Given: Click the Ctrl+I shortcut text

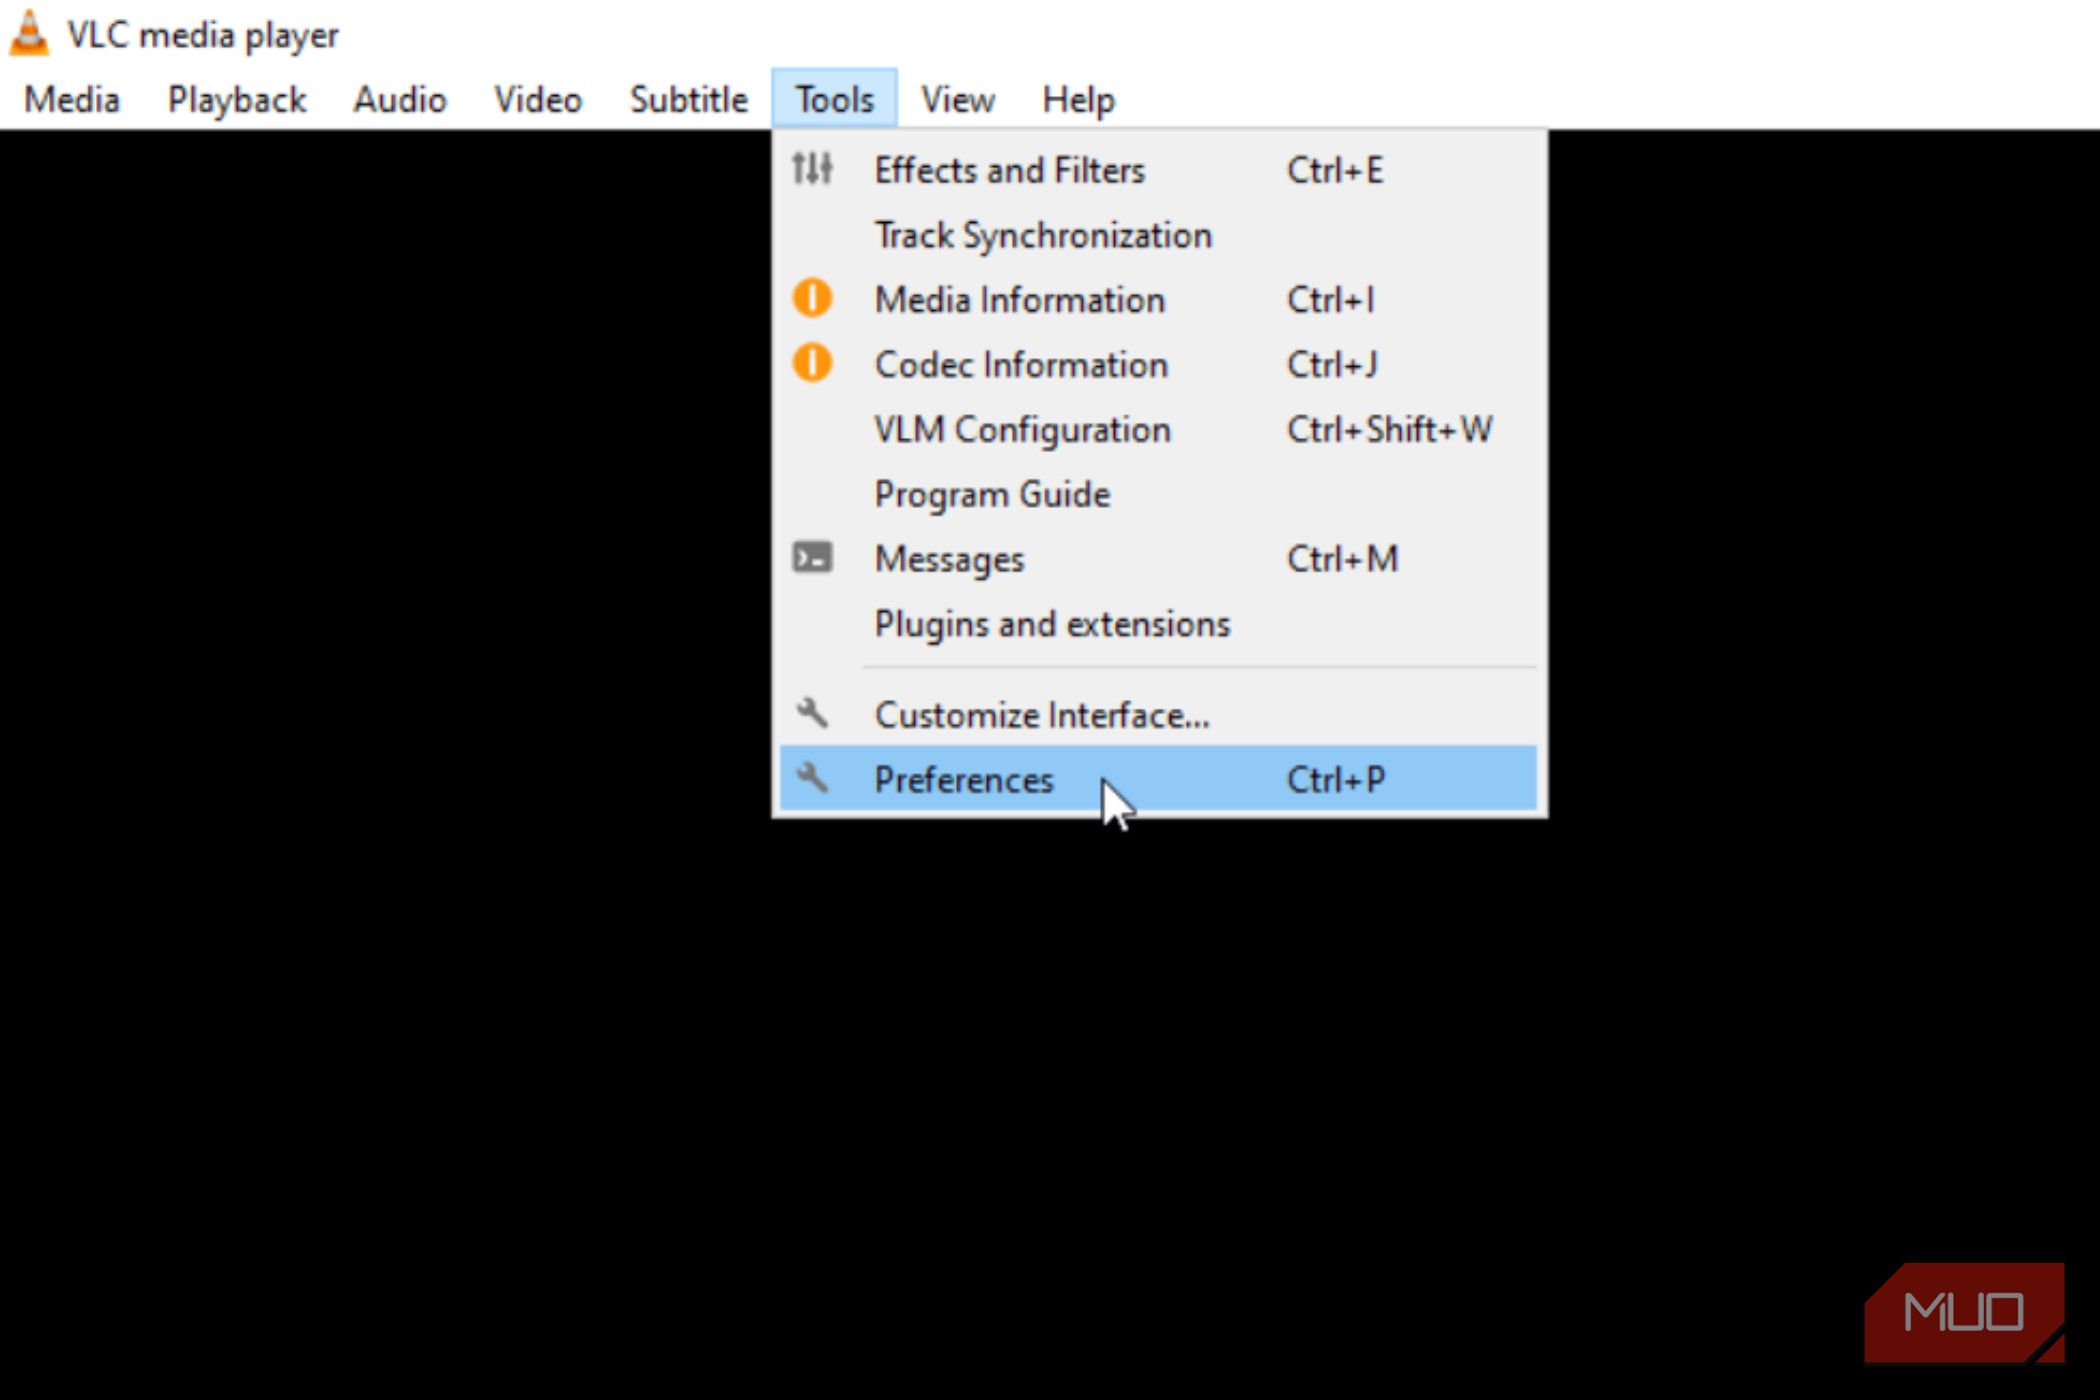Looking at the screenshot, I should [x=1330, y=299].
